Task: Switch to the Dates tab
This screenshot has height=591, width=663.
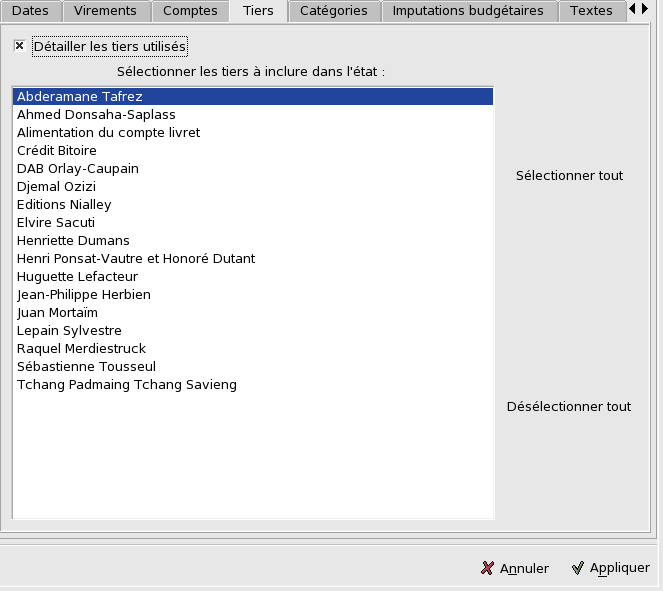Action: [x=30, y=11]
